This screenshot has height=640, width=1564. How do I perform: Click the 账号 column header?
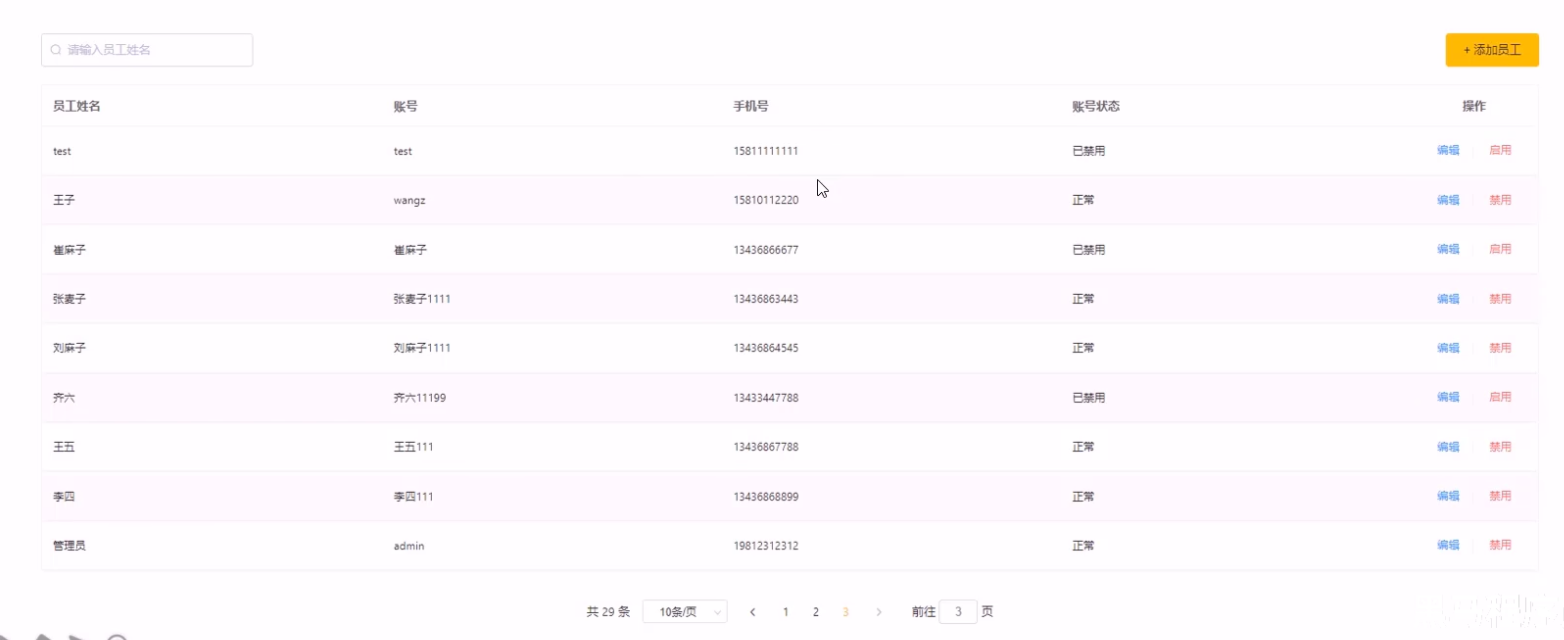pos(405,106)
